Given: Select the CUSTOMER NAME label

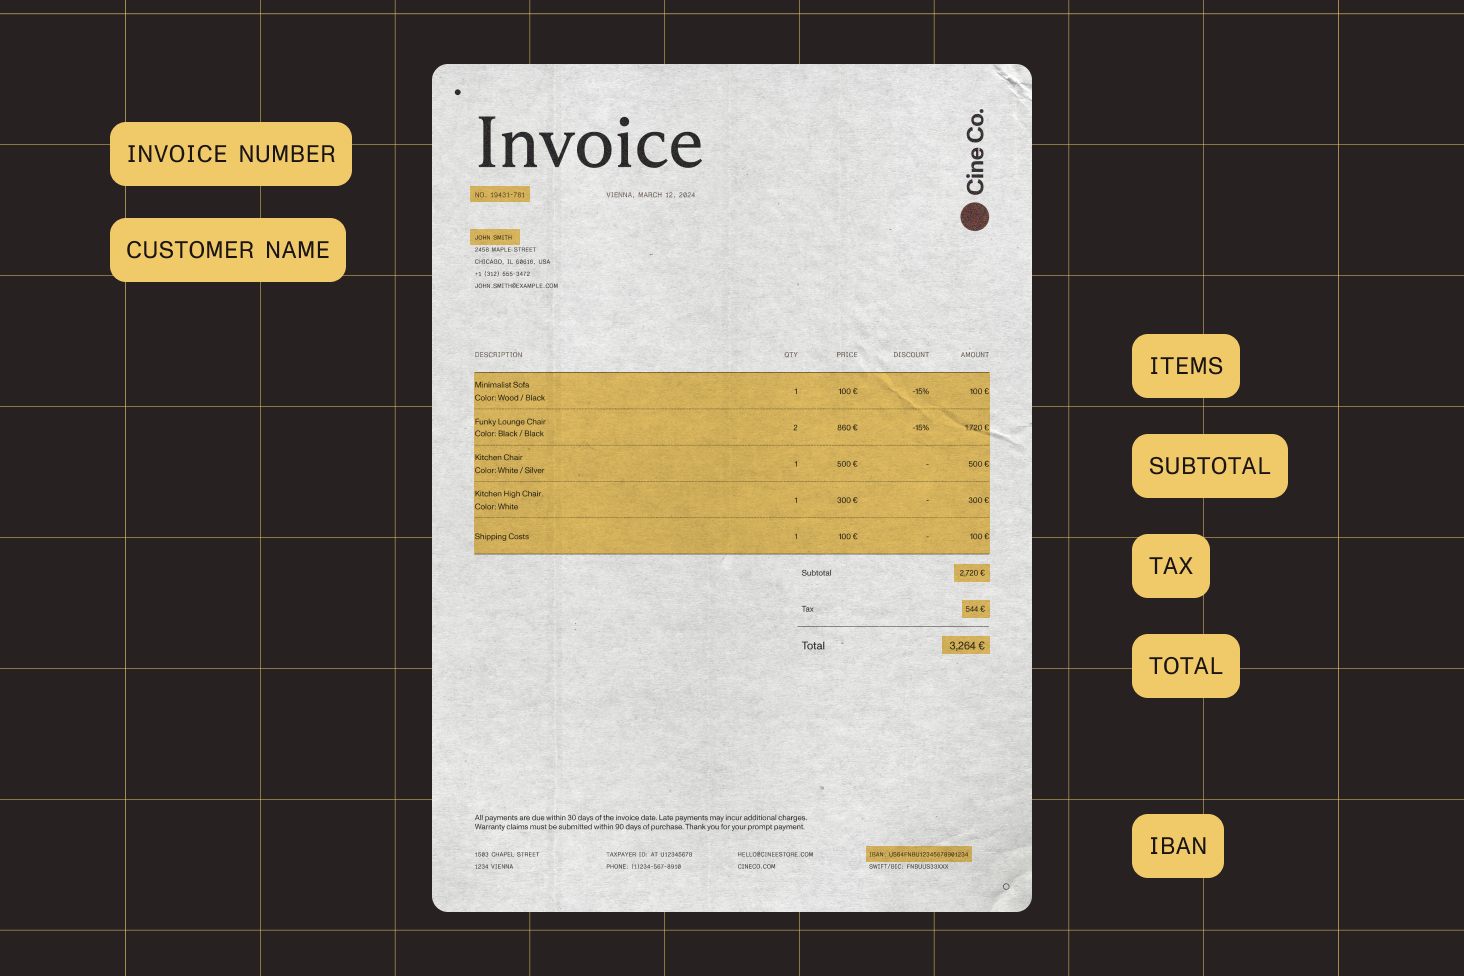Looking at the screenshot, I should pyautogui.click(x=228, y=250).
